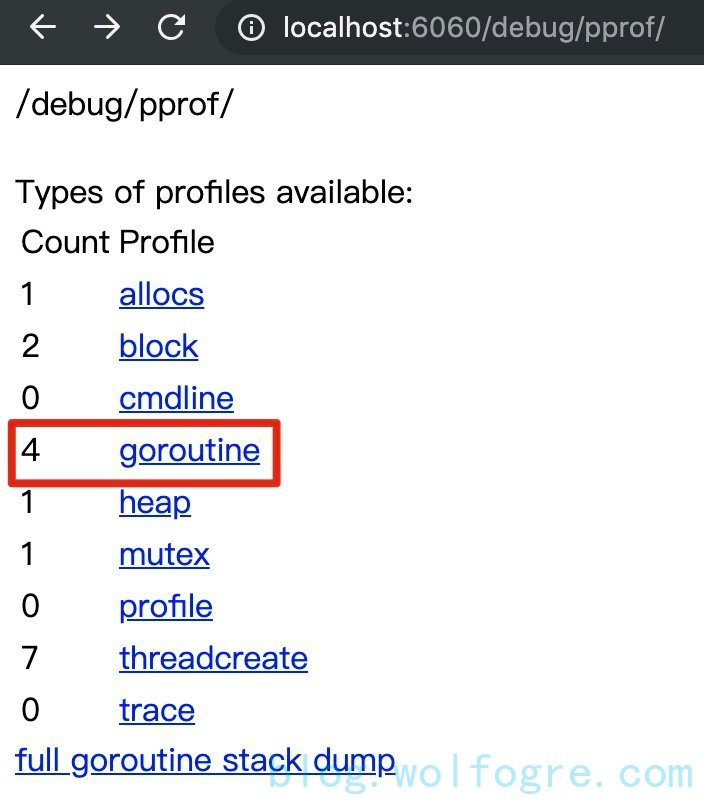Open the cmdline link

coord(176,398)
